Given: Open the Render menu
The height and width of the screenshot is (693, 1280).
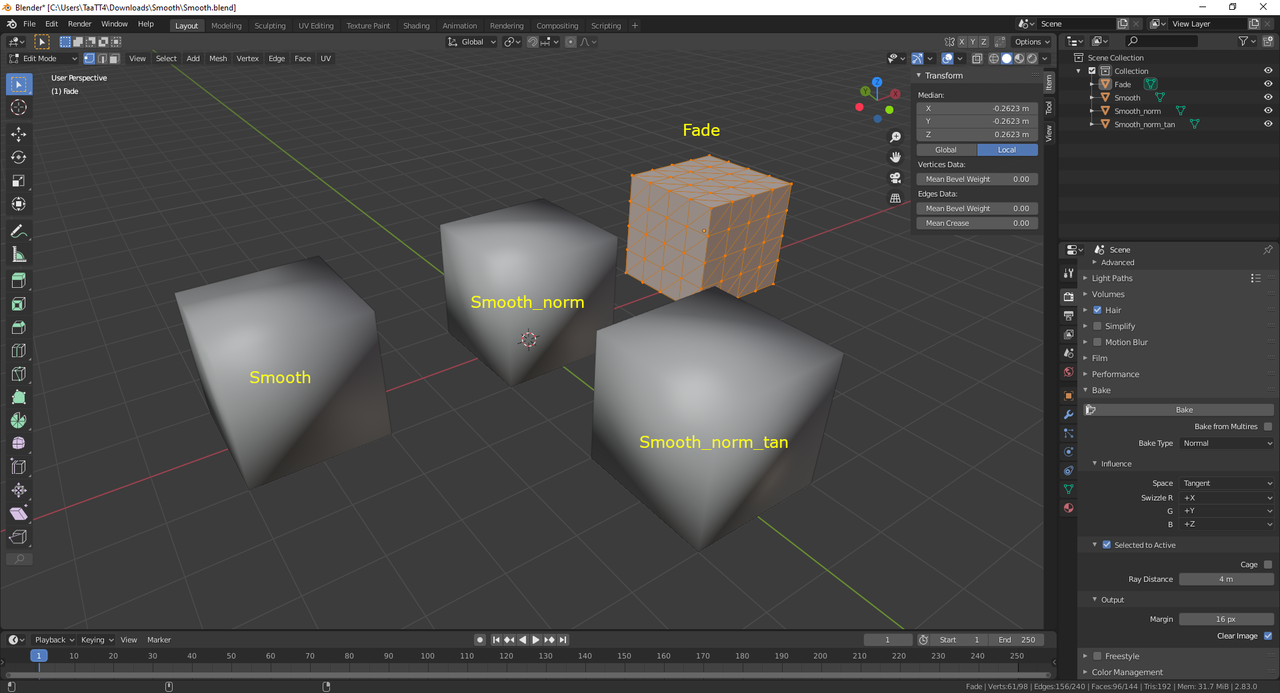Looking at the screenshot, I should [79, 23].
